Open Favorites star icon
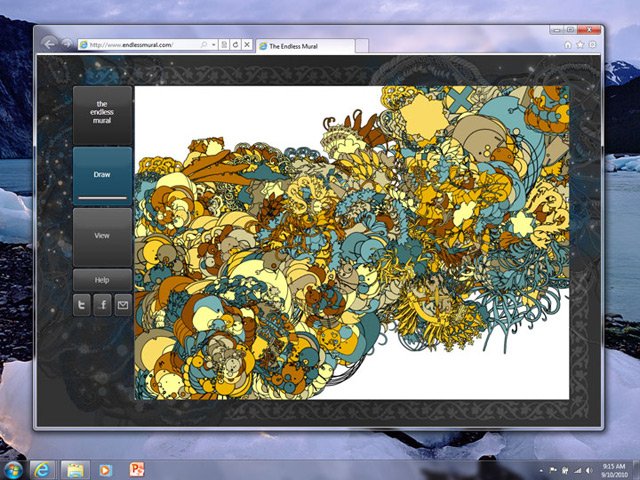The height and width of the screenshot is (480, 640). (580, 45)
